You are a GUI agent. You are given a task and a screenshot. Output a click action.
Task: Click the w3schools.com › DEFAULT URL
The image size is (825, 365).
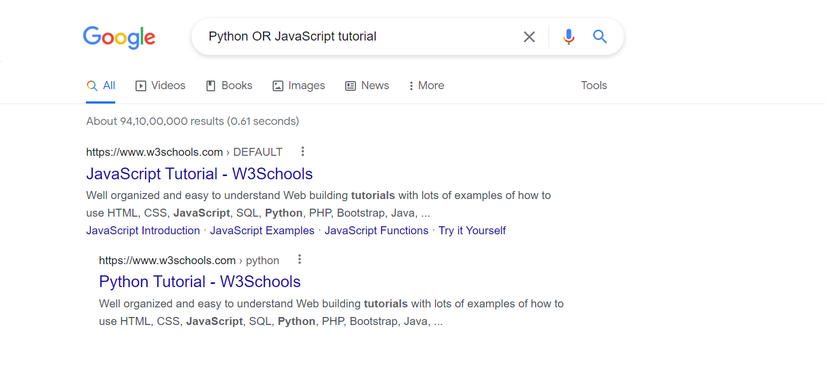coord(184,153)
